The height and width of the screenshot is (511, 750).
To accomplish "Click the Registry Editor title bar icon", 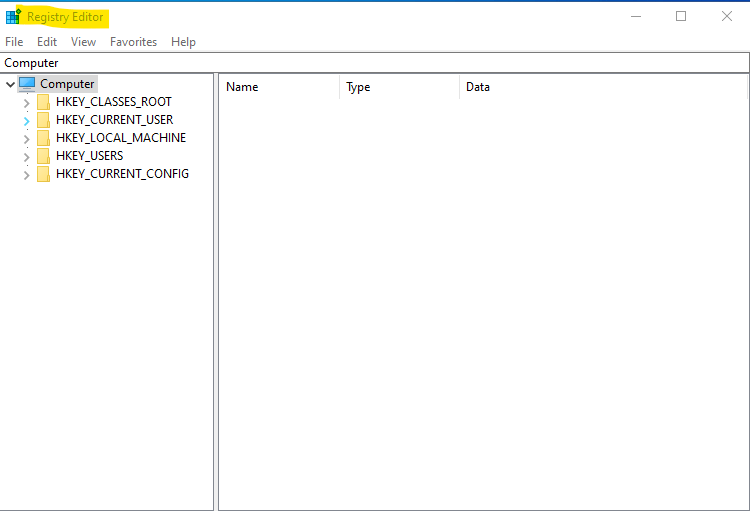I will 13,17.
